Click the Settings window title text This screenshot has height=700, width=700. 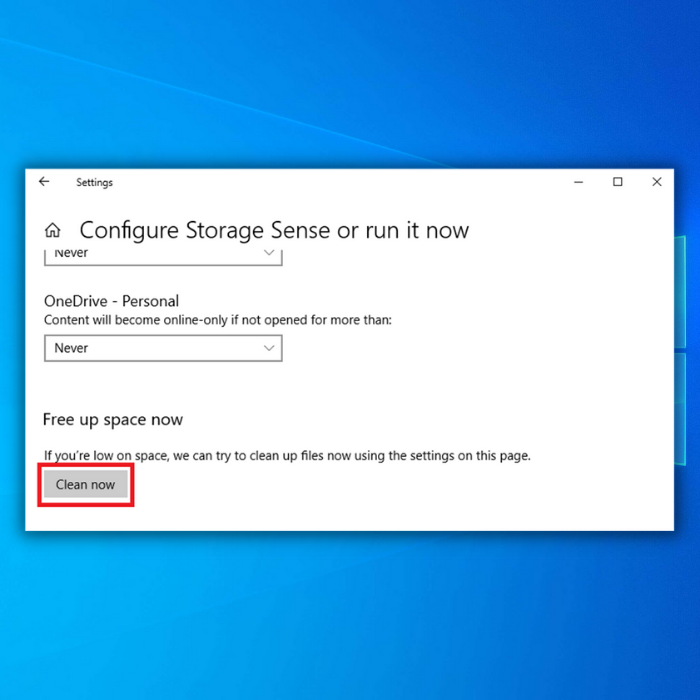tap(94, 182)
